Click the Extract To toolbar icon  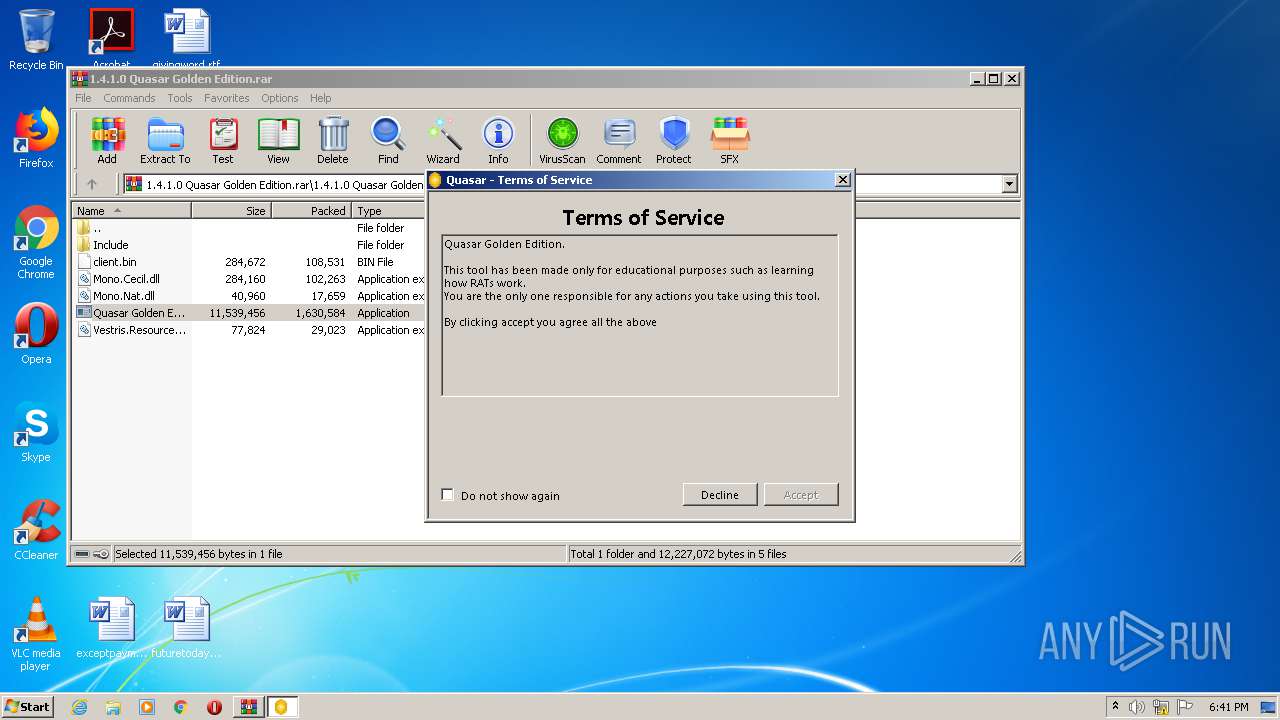point(165,141)
